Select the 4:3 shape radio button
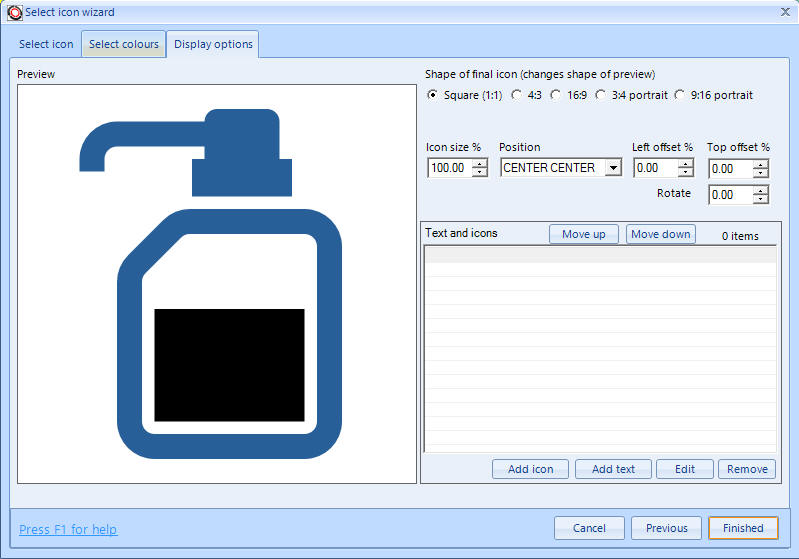The width and height of the screenshot is (799, 559). click(x=516, y=95)
